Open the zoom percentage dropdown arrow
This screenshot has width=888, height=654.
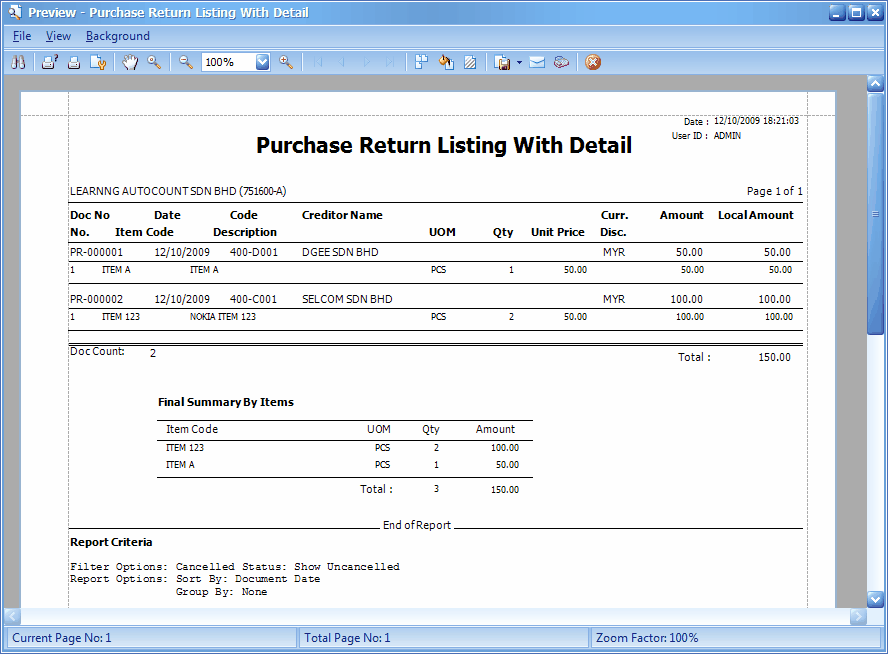pos(262,62)
